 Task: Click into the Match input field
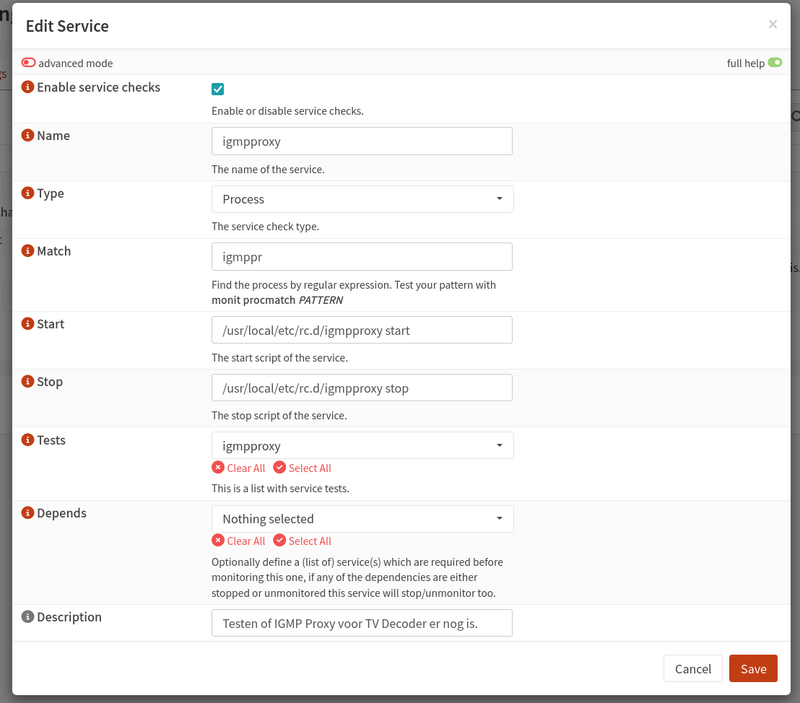point(362,257)
